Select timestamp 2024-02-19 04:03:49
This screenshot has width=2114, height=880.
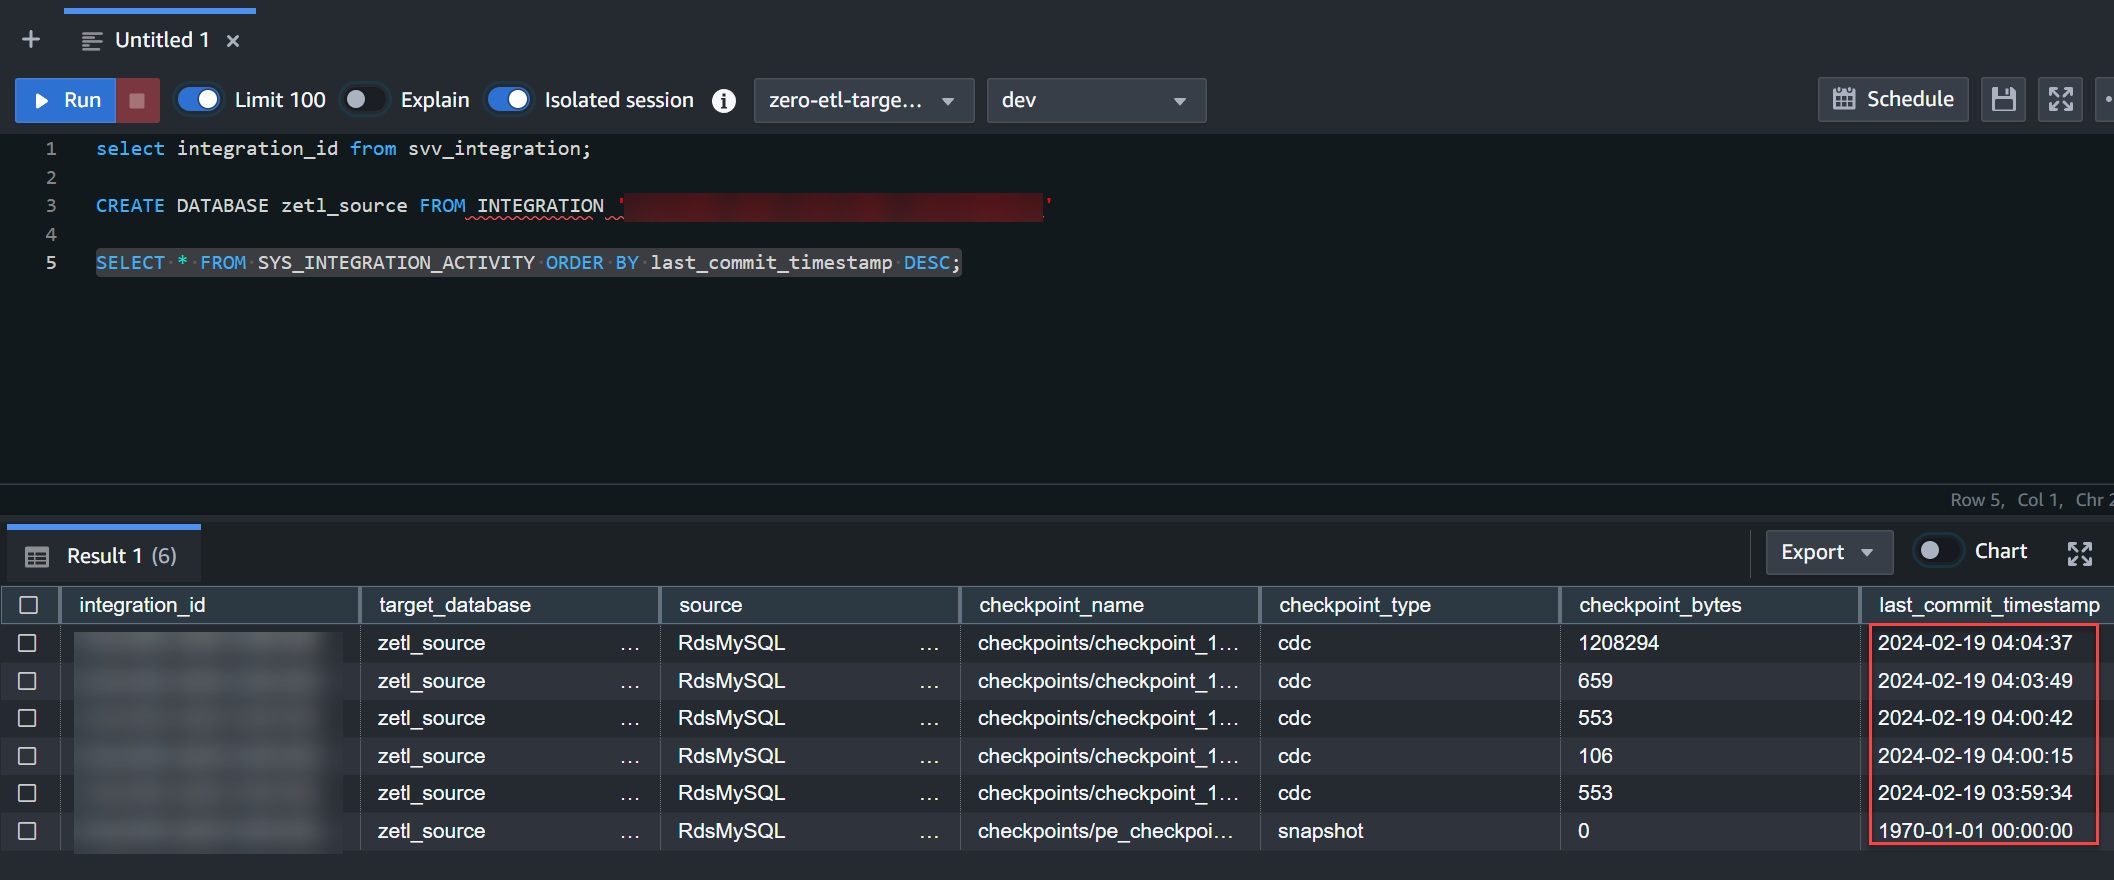tap(1975, 681)
